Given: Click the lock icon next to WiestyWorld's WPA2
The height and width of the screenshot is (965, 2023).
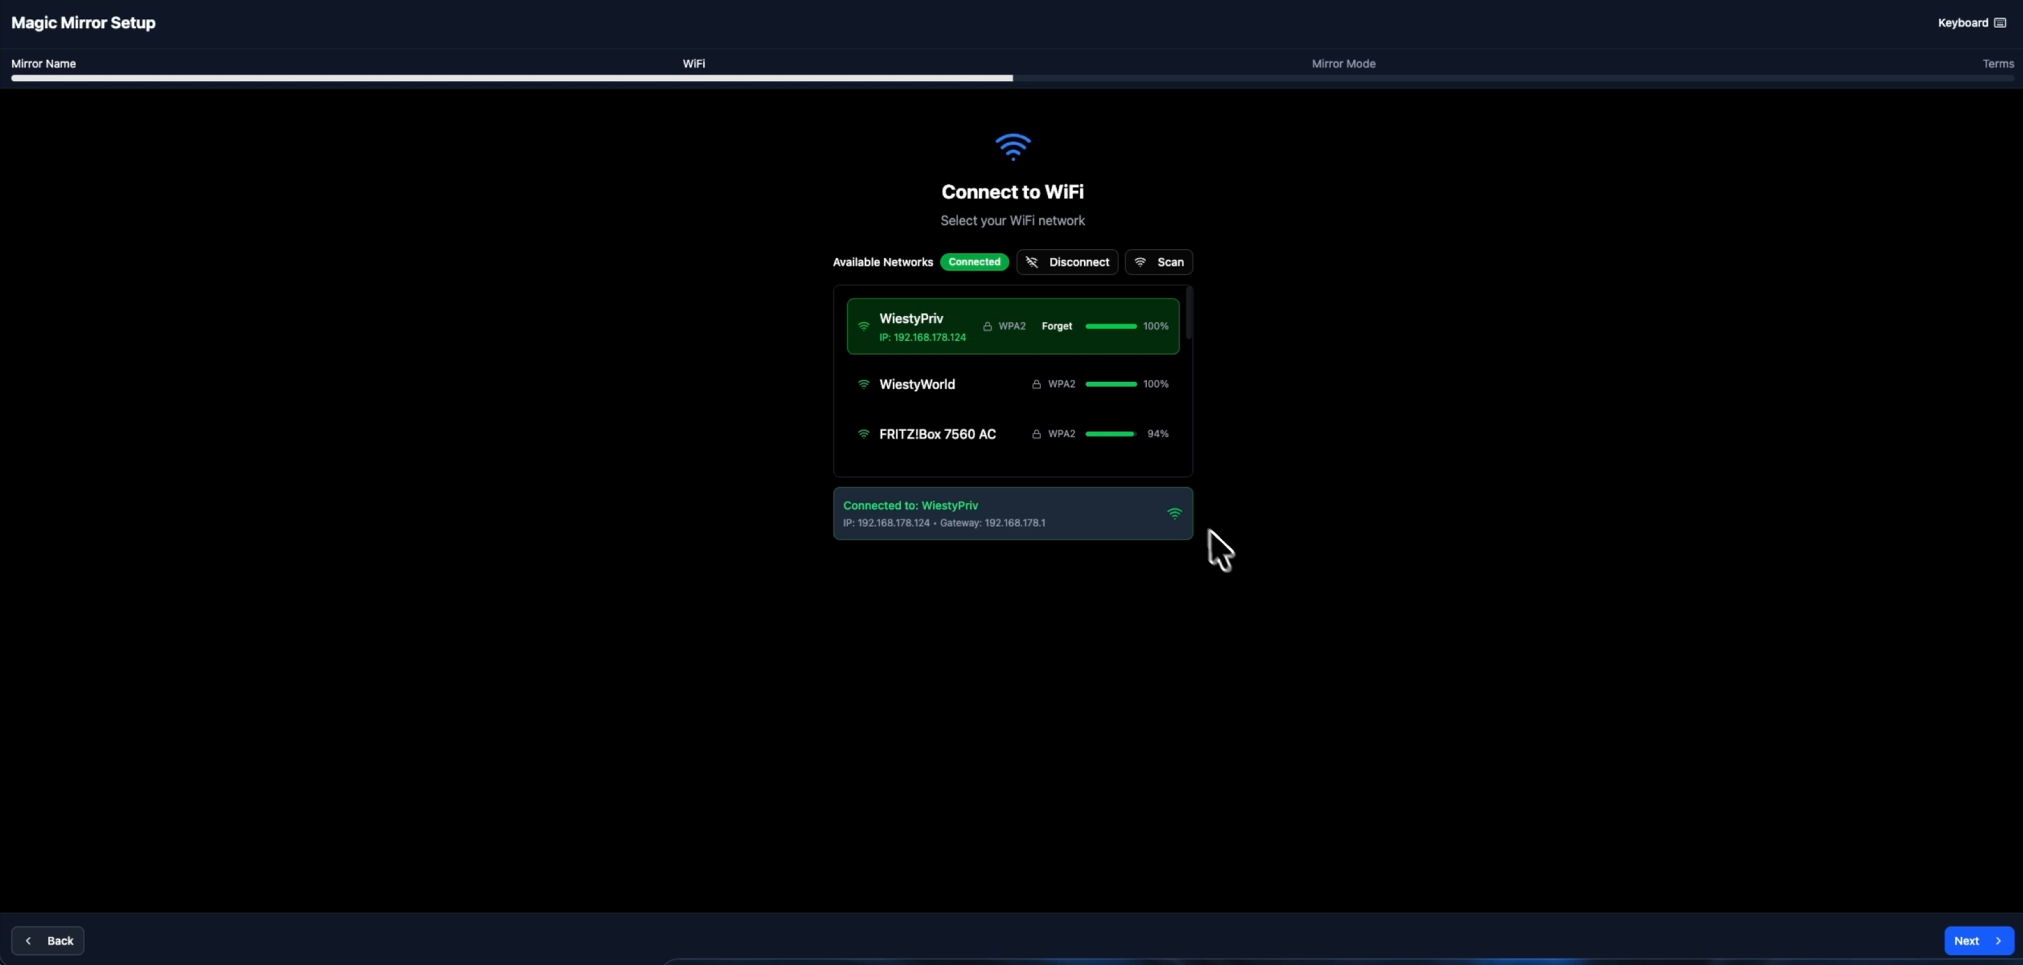Looking at the screenshot, I should [1035, 384].
